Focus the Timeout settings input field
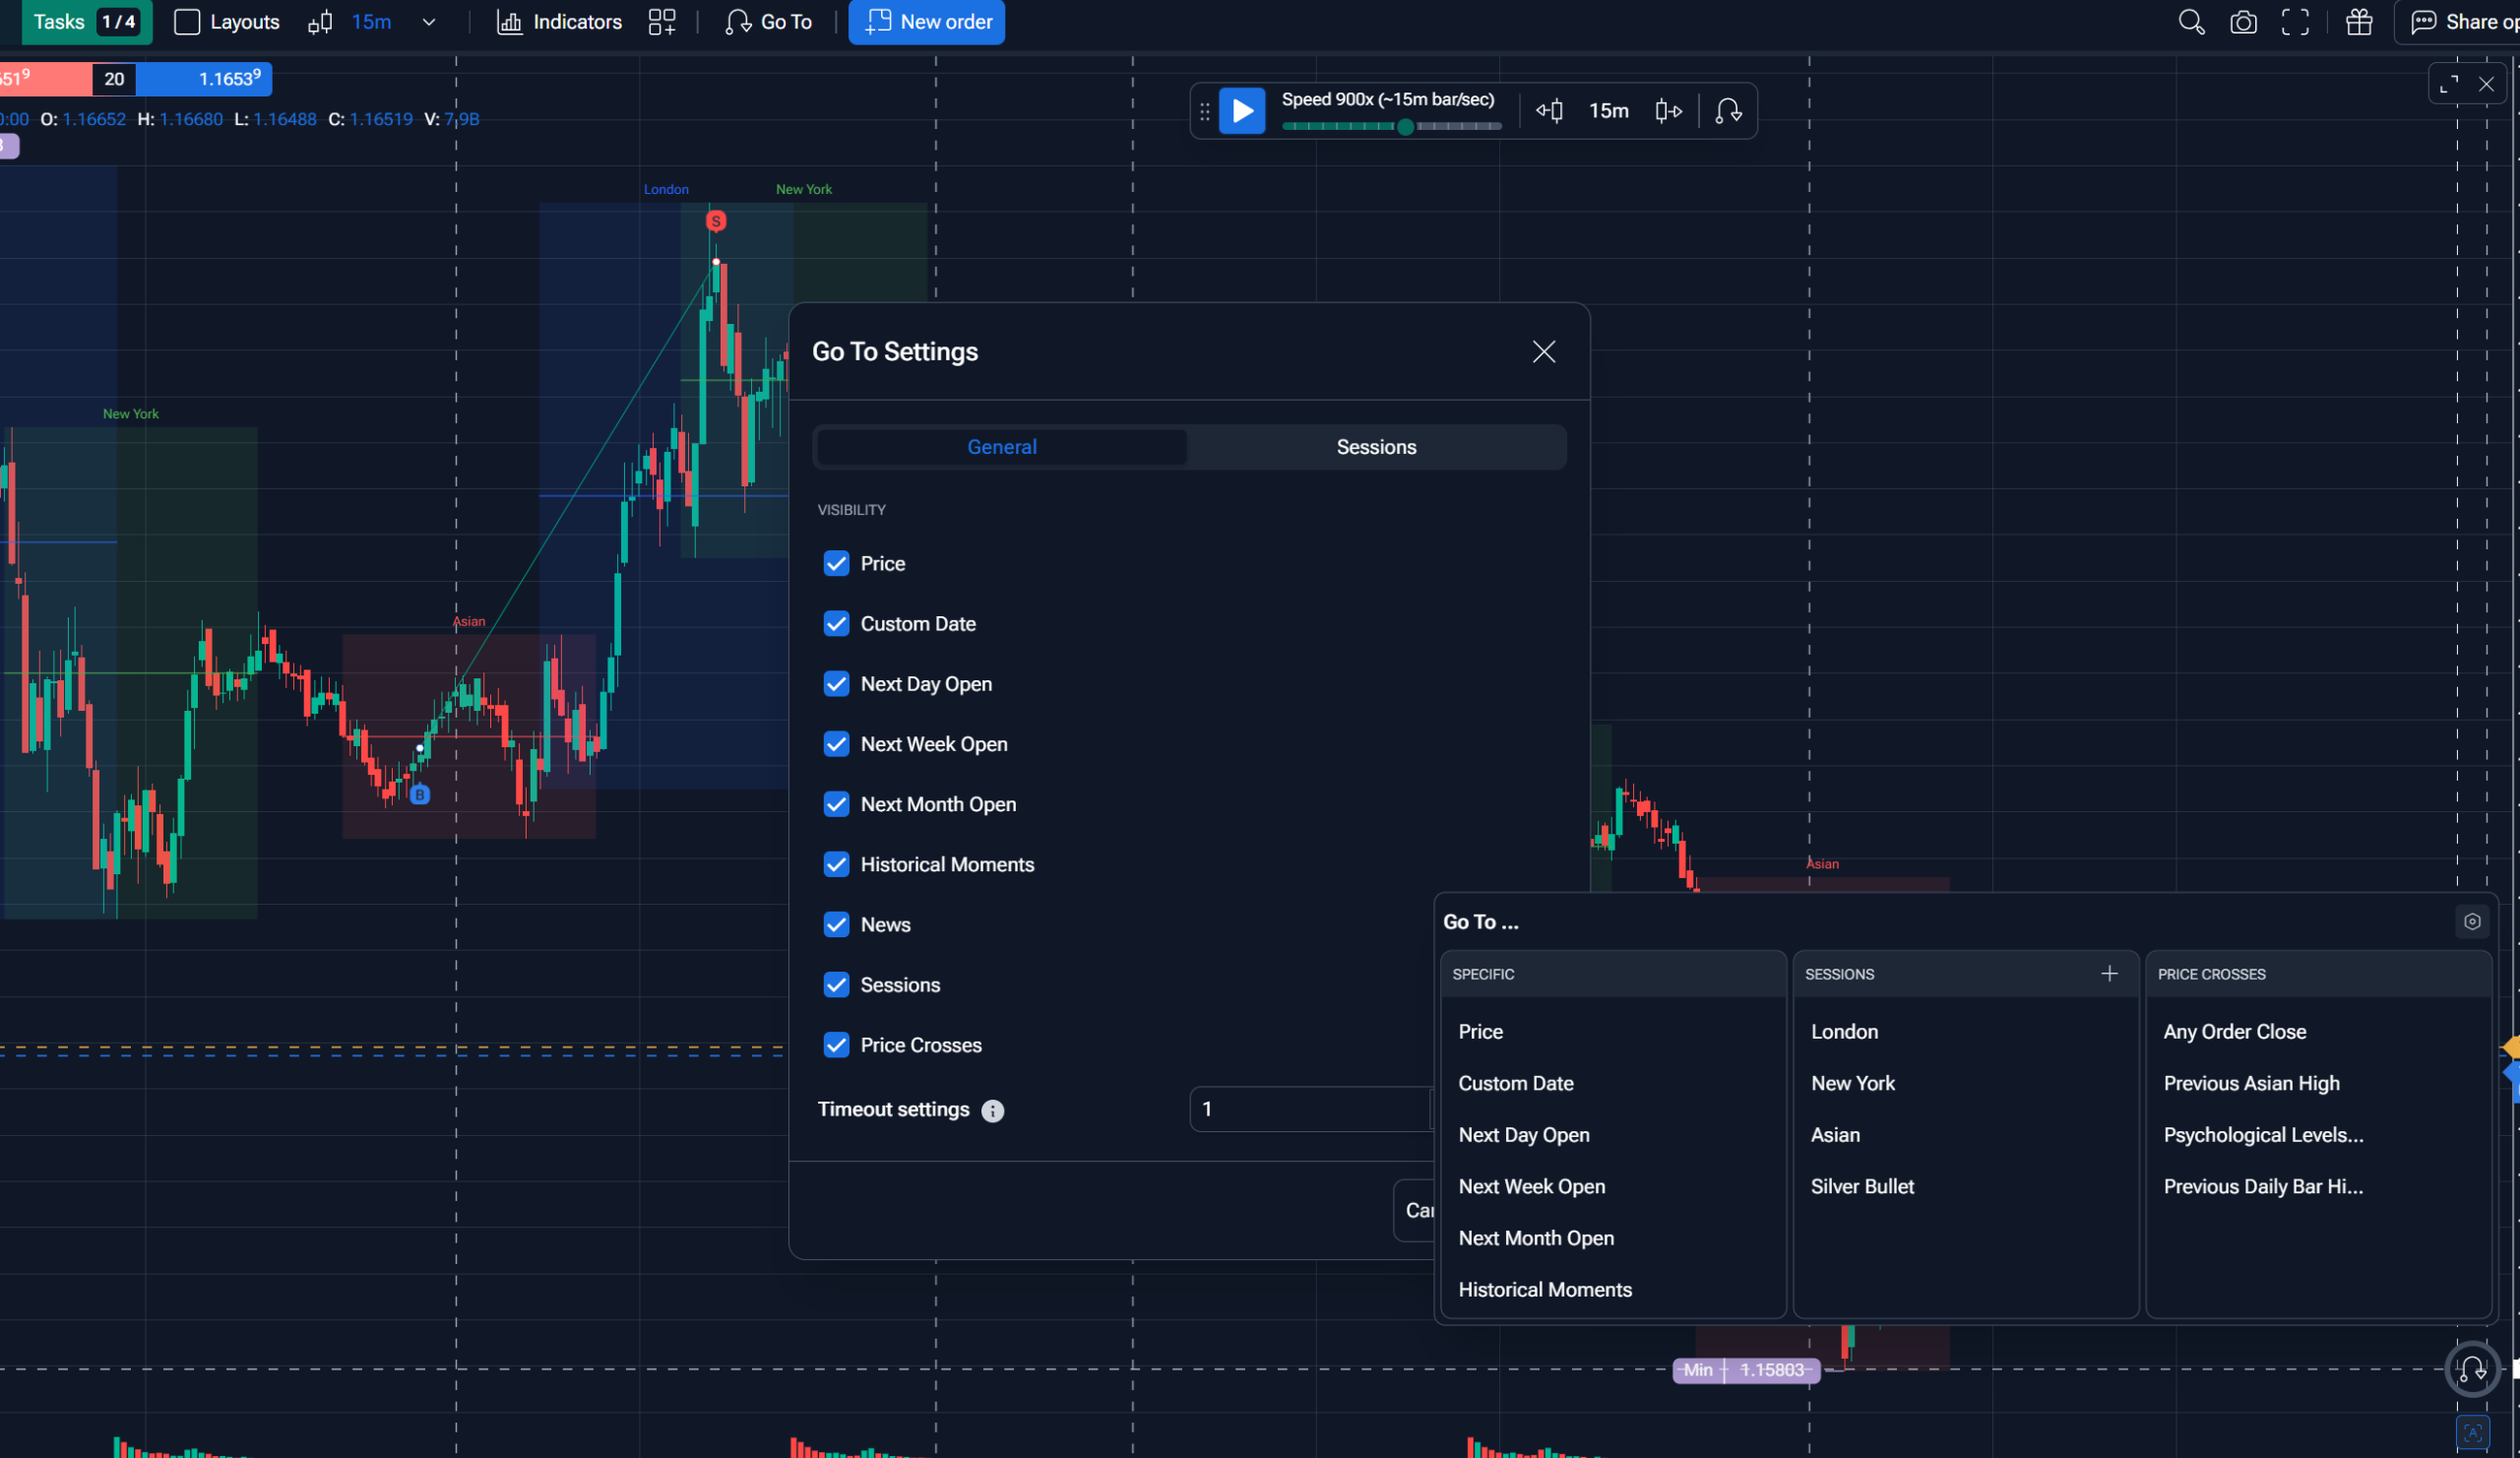Screen dimensions: 2520x1458 1311,1109
